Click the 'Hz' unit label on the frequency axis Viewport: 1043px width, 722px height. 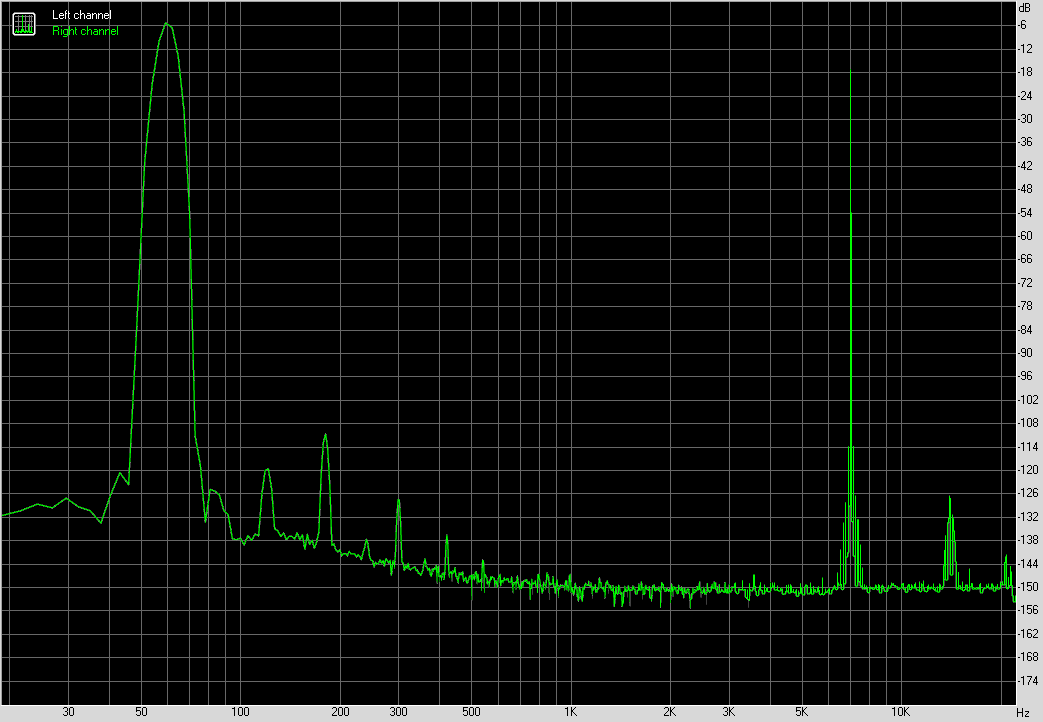pos(1023,713)
